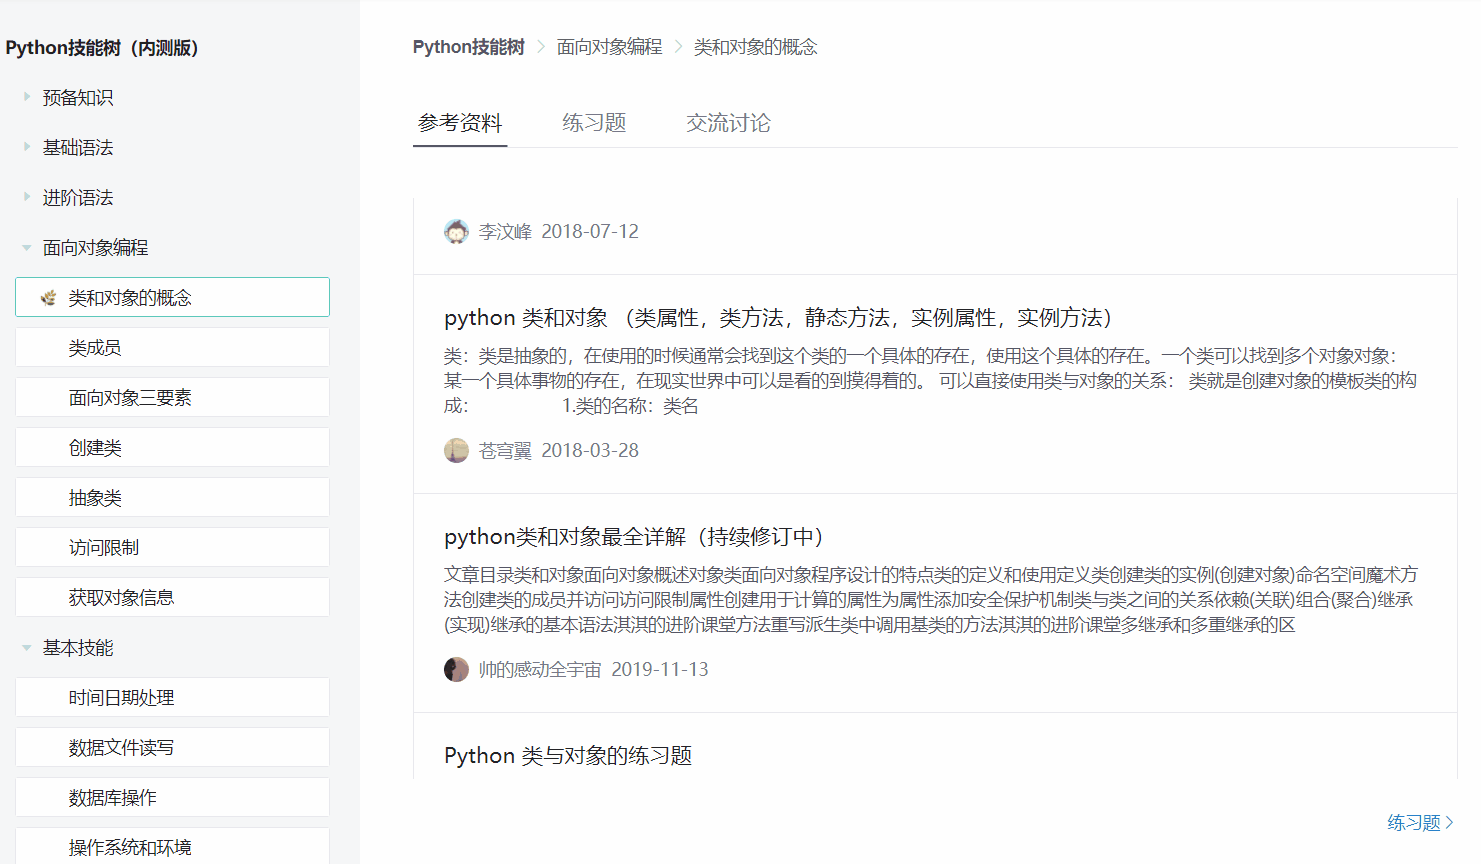
Task: Go to 面向对象编程 in the breadcrumb
Action: [x=609, y=47]
